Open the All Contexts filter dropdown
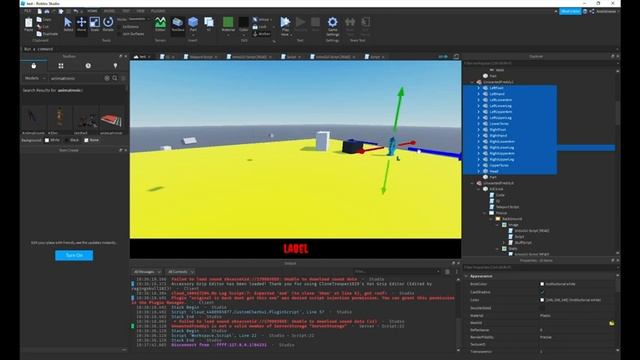This screenshot has width=640, height=360. tap(180, 272)
